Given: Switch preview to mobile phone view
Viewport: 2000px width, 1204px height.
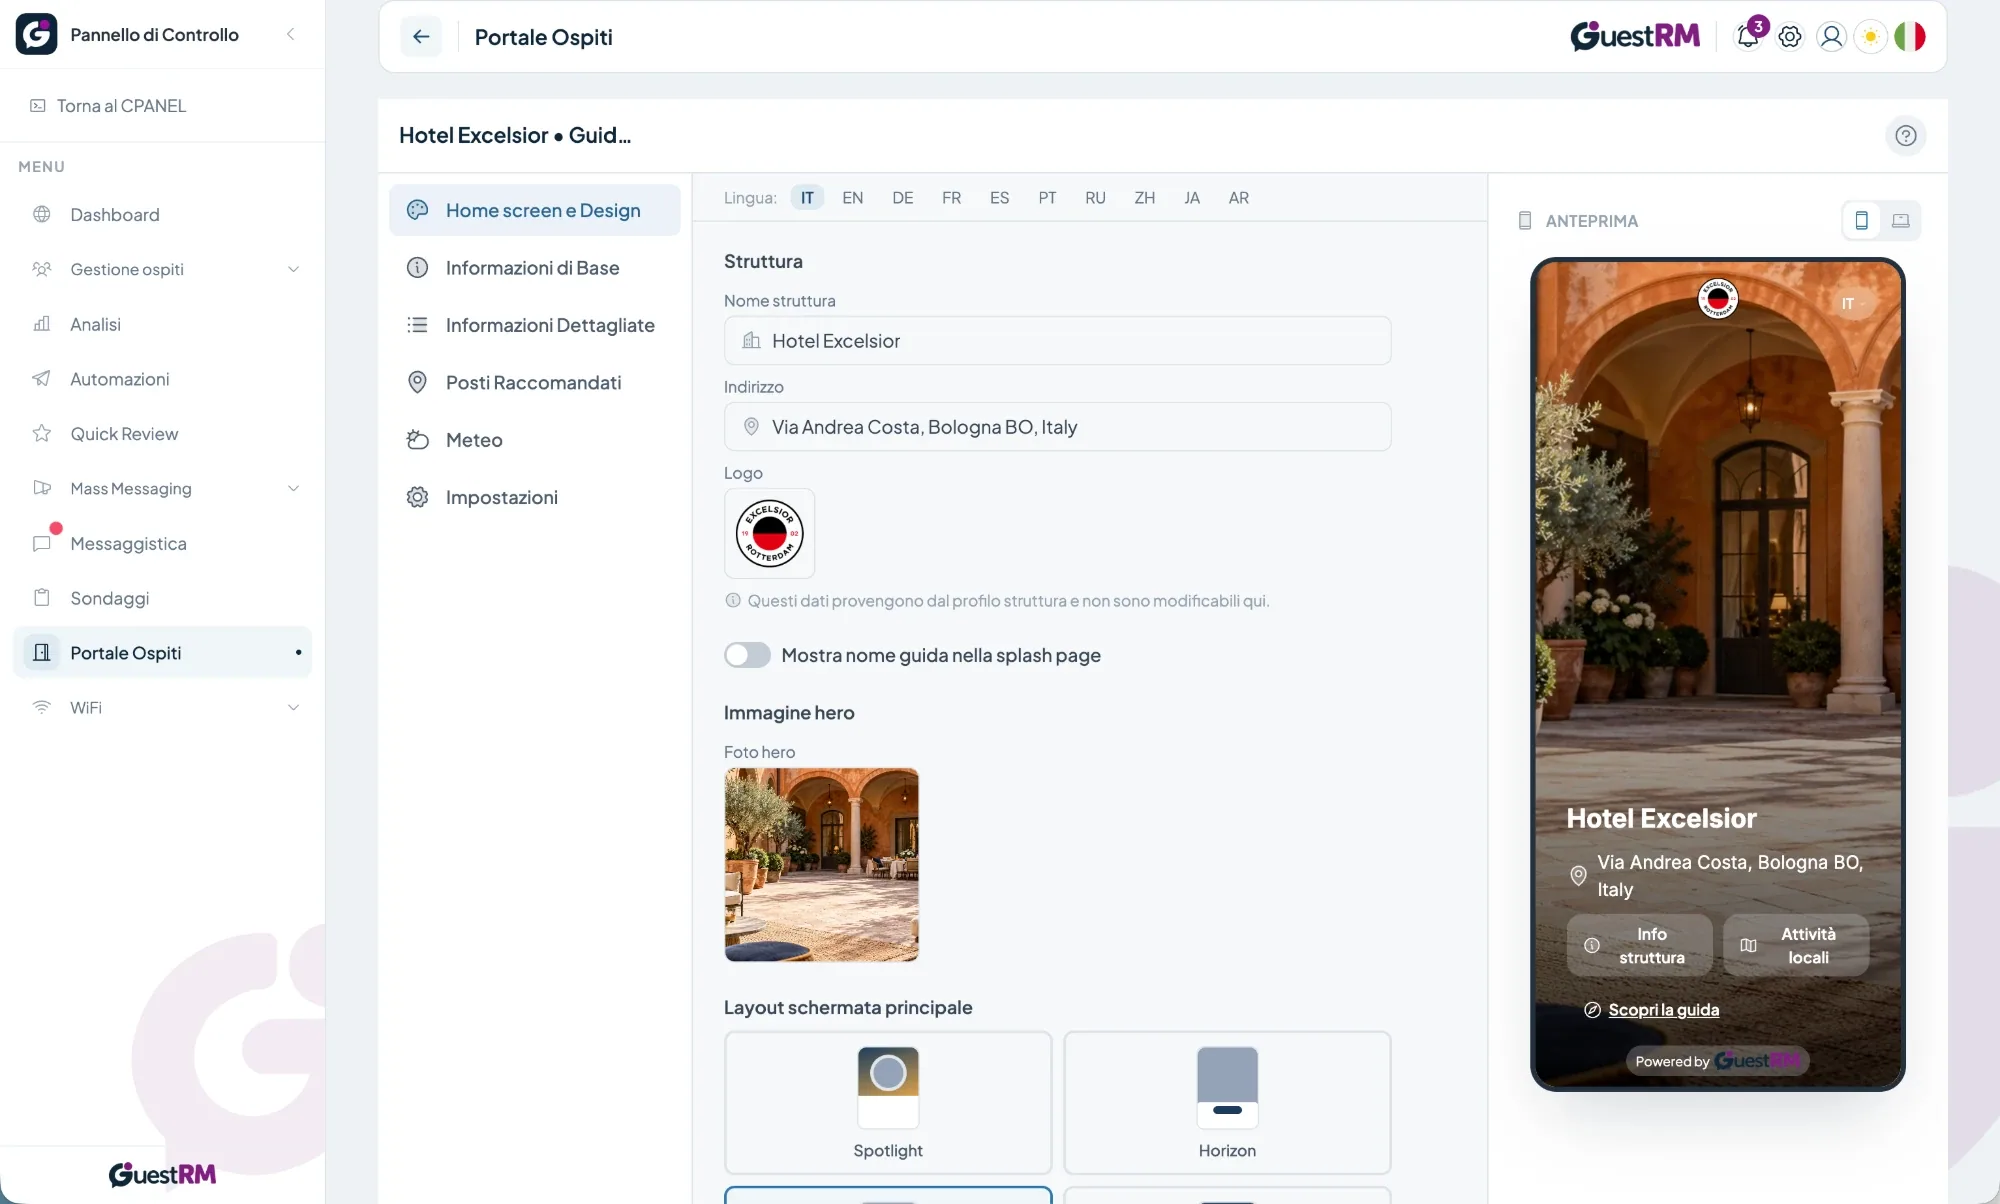Looking at the screenshot, I should click(1862, 220).
